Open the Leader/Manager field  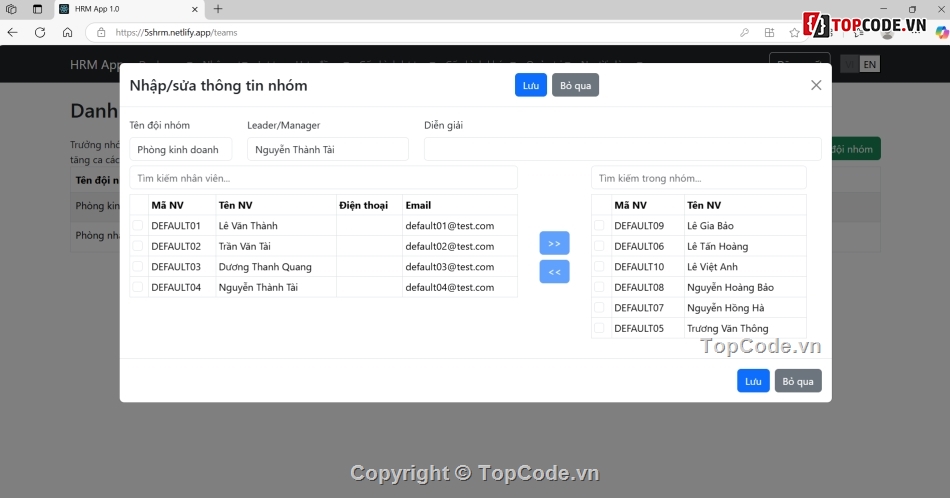[x=328, y=149]
